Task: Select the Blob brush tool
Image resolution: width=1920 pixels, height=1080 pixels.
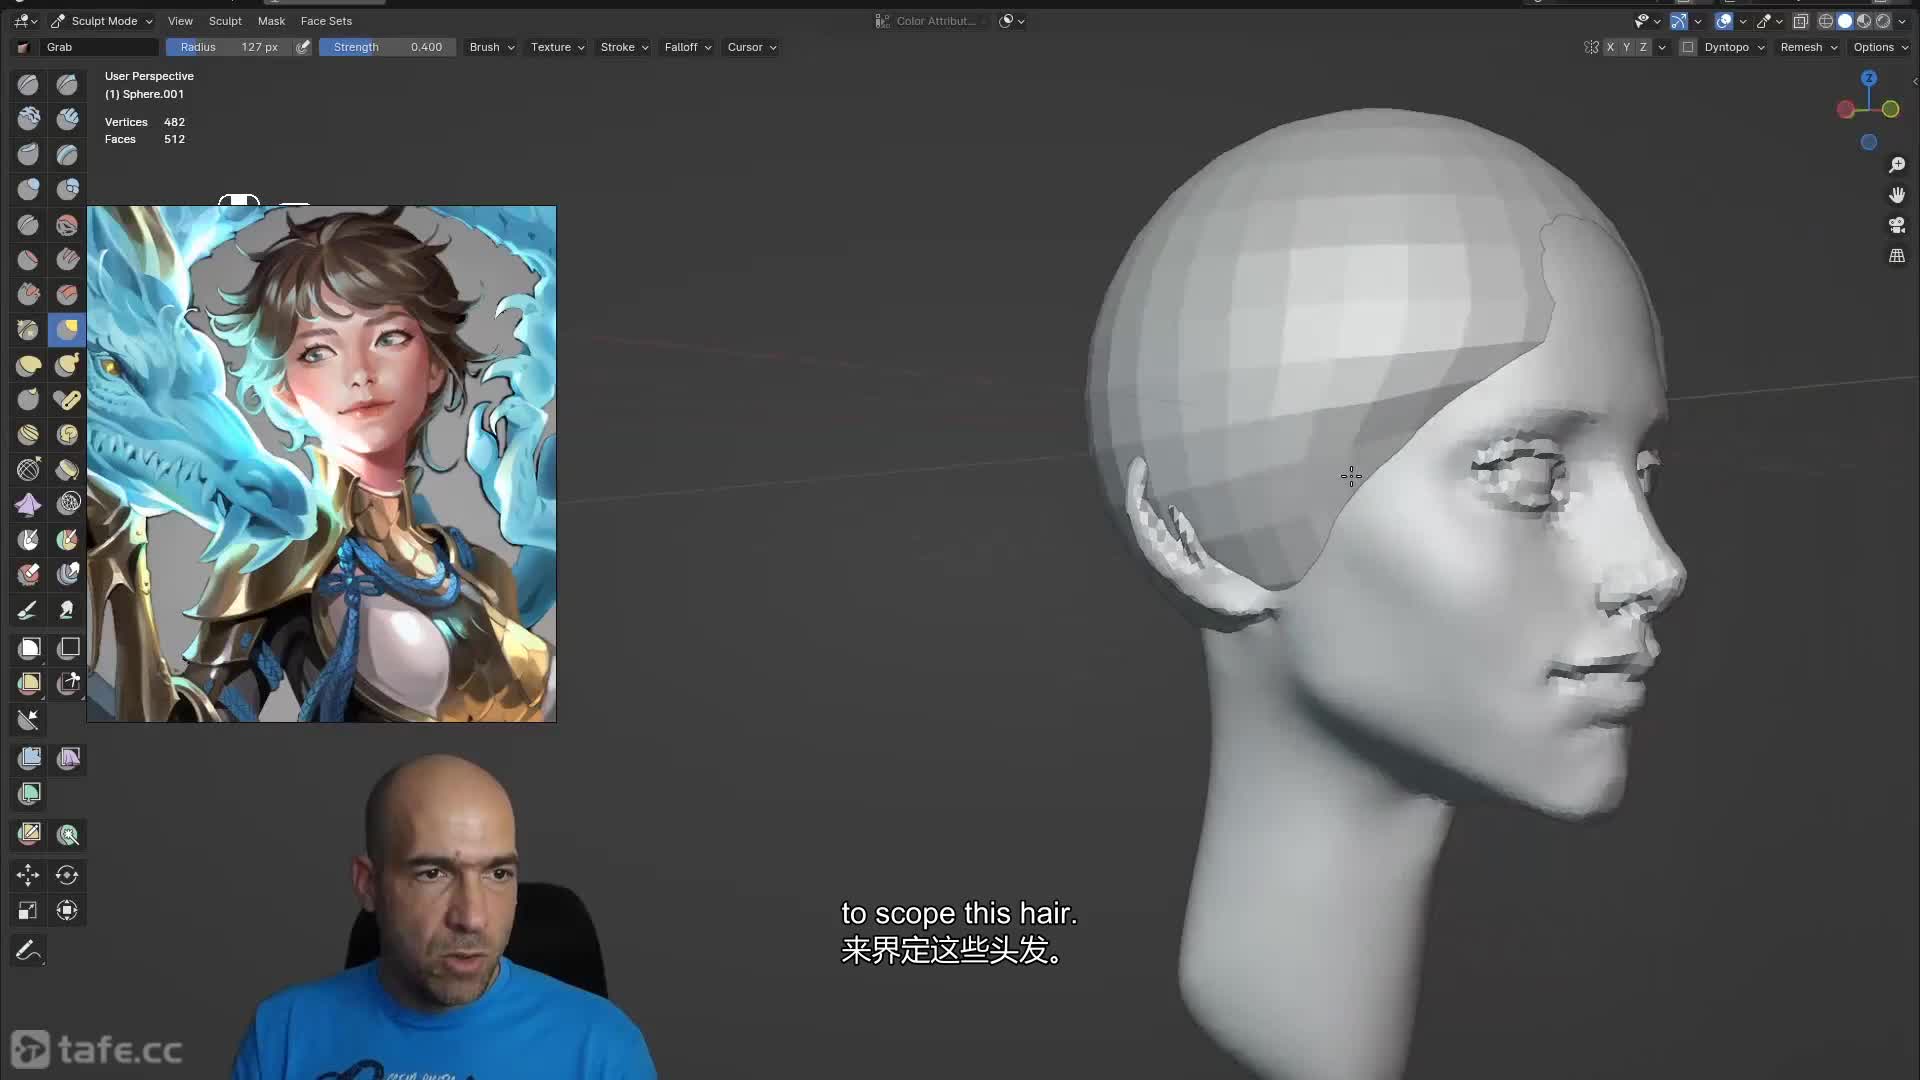Action: coord(67,190)
